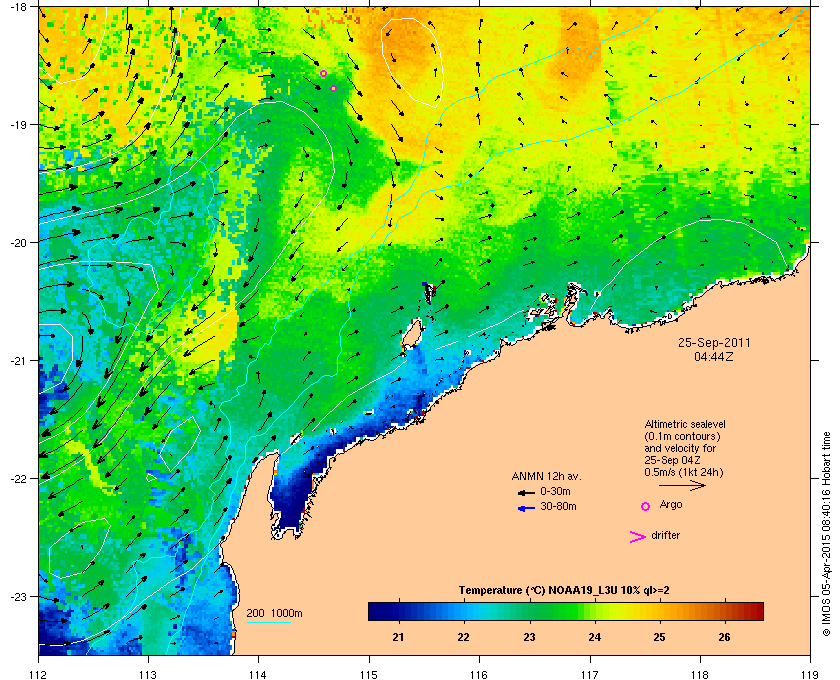The image size is (840, 680).
Task: Click the cyan 200 1000m depth contour line sample
Action: pyautogui.click(x=268, y=622)
